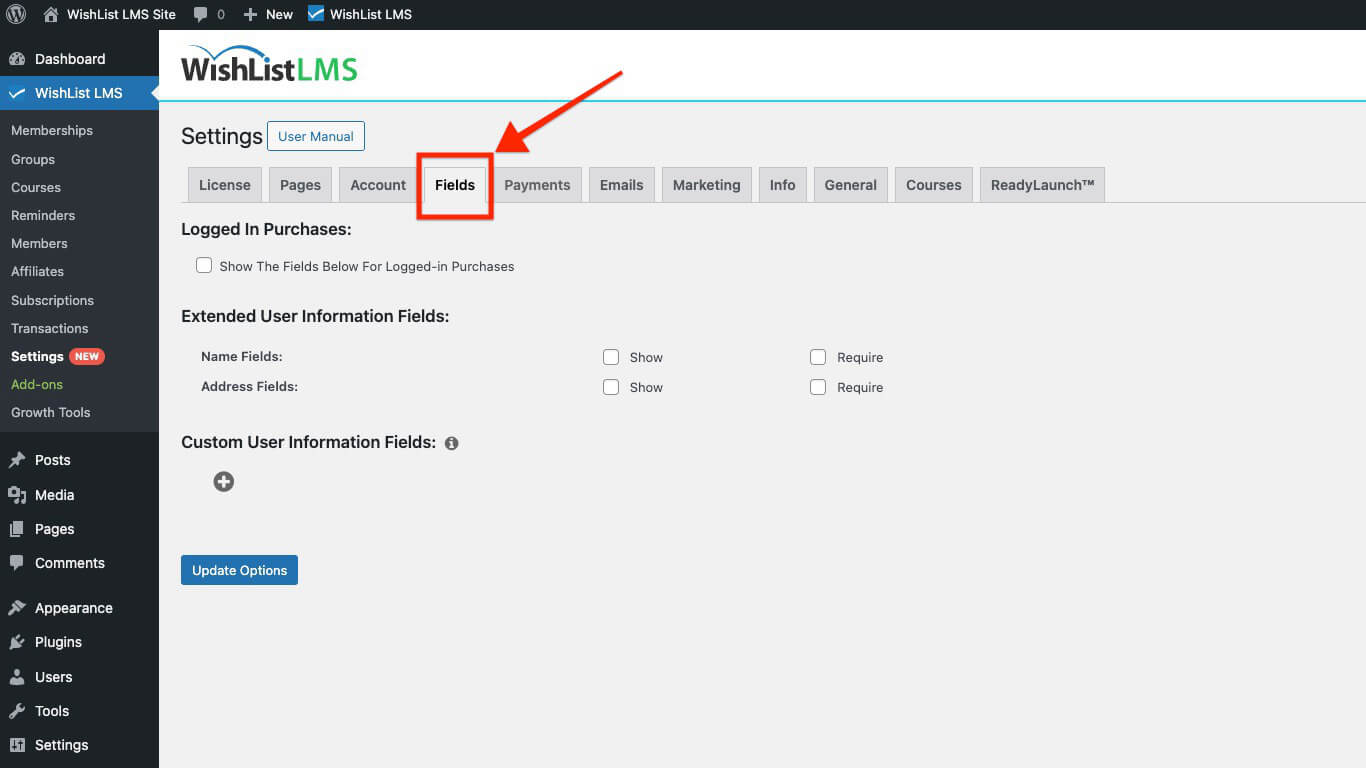1366x768 pixels.
Task: Open the Marketing settings tab
Action: point(706,184)
